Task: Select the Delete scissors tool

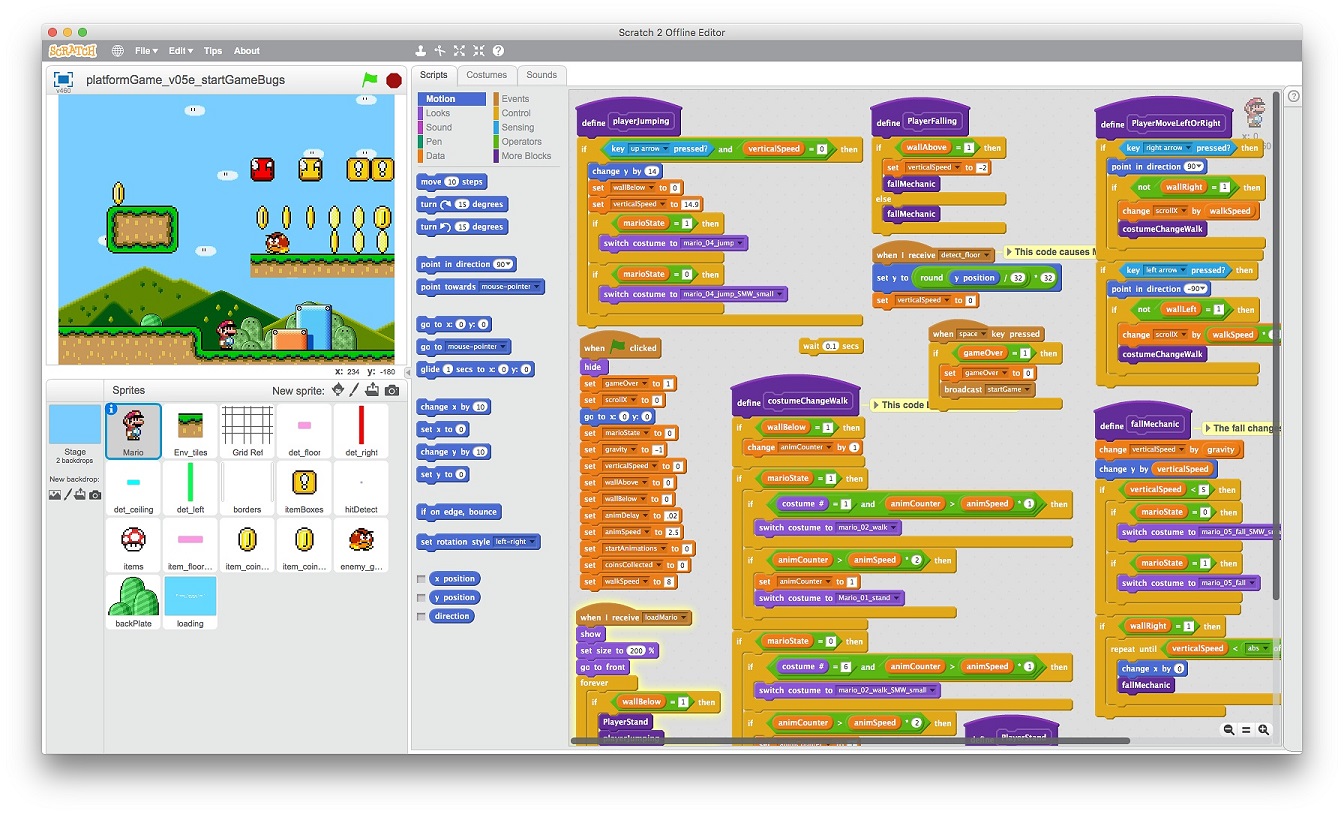Action: point(440,51)
